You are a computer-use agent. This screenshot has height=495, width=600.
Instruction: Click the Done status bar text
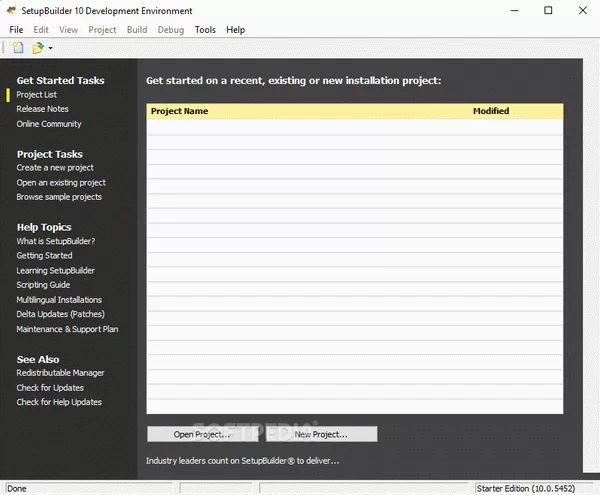17,488
